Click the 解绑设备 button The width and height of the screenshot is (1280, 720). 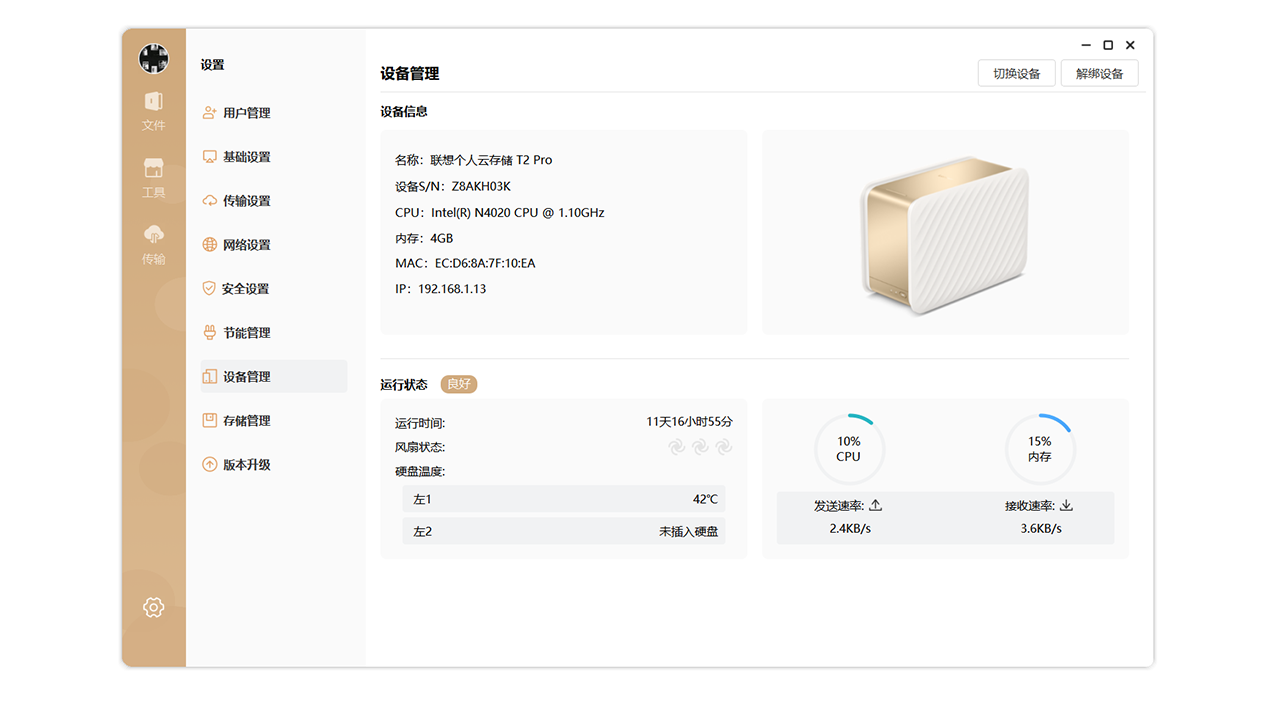1099,73
